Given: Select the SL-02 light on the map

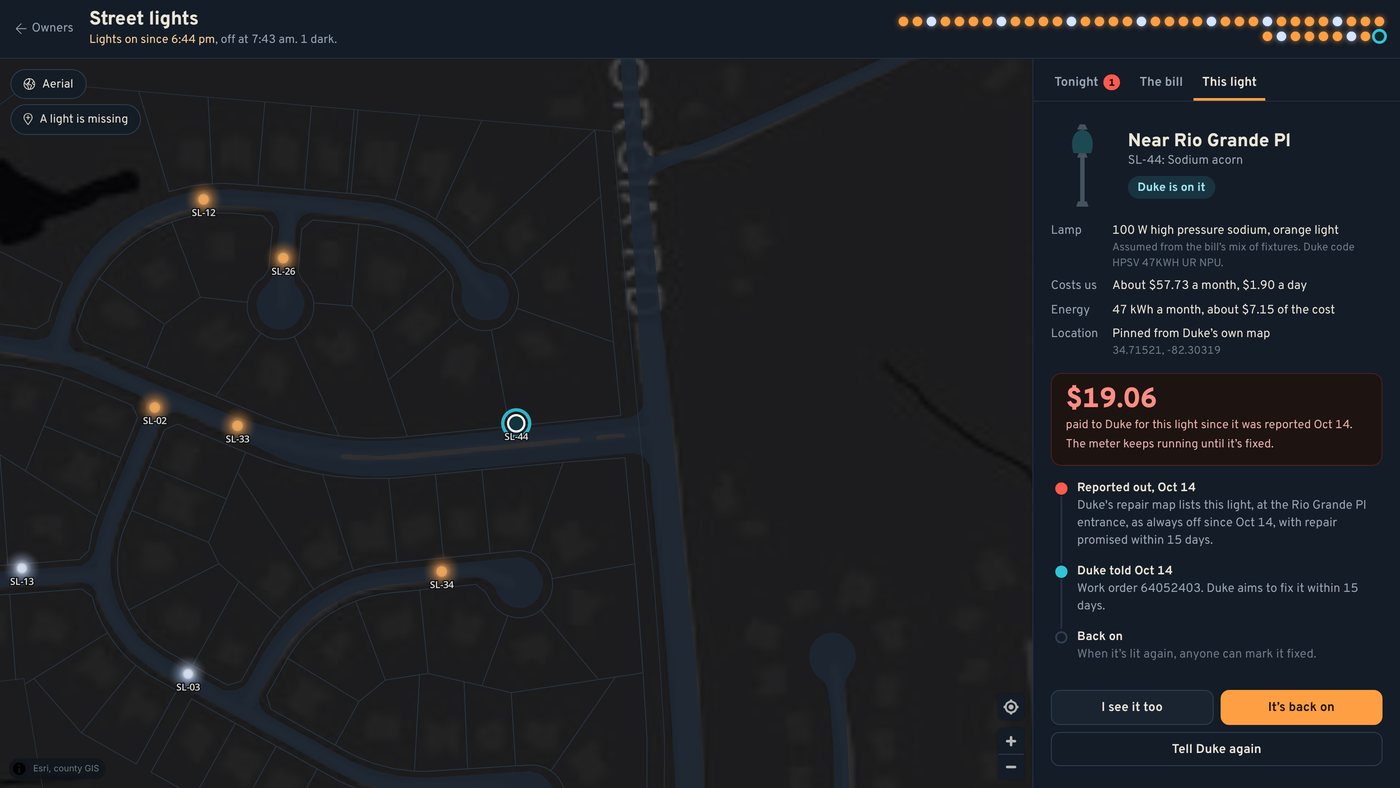Looking at the screenshot, I should [x=154, y=407].
